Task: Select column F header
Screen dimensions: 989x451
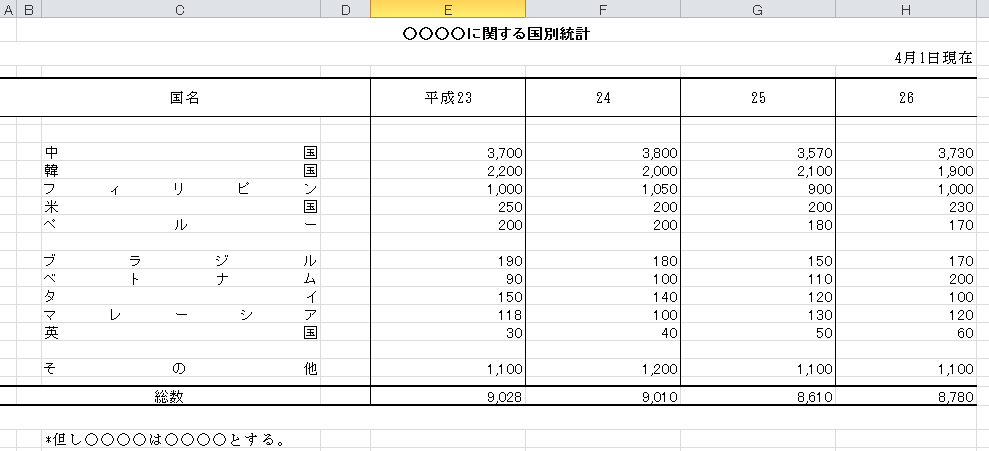Action: pyautogui.click(x=602, y=9)
